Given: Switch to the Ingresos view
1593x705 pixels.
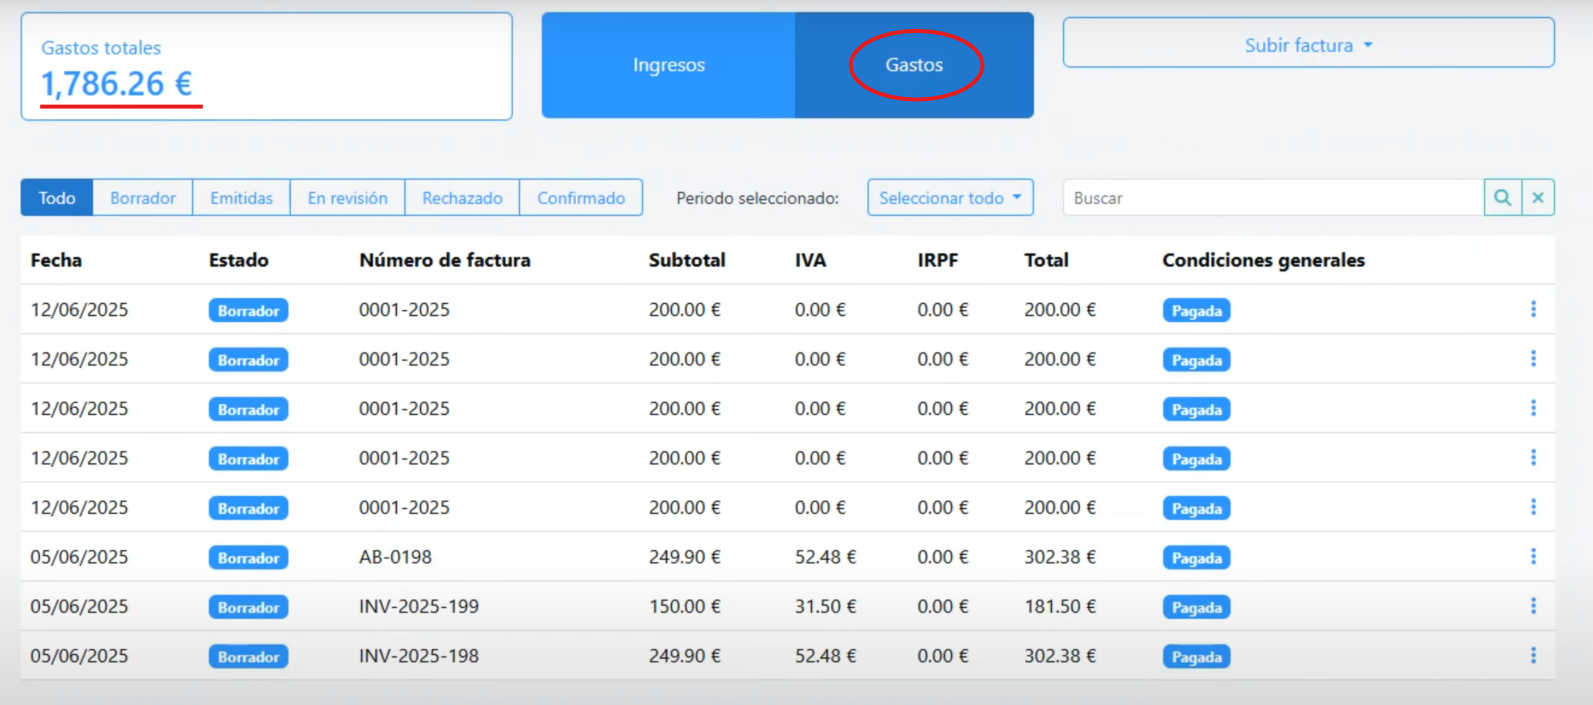Looking at the screenshot, I should pyautogui.click(x=668, y=65).
